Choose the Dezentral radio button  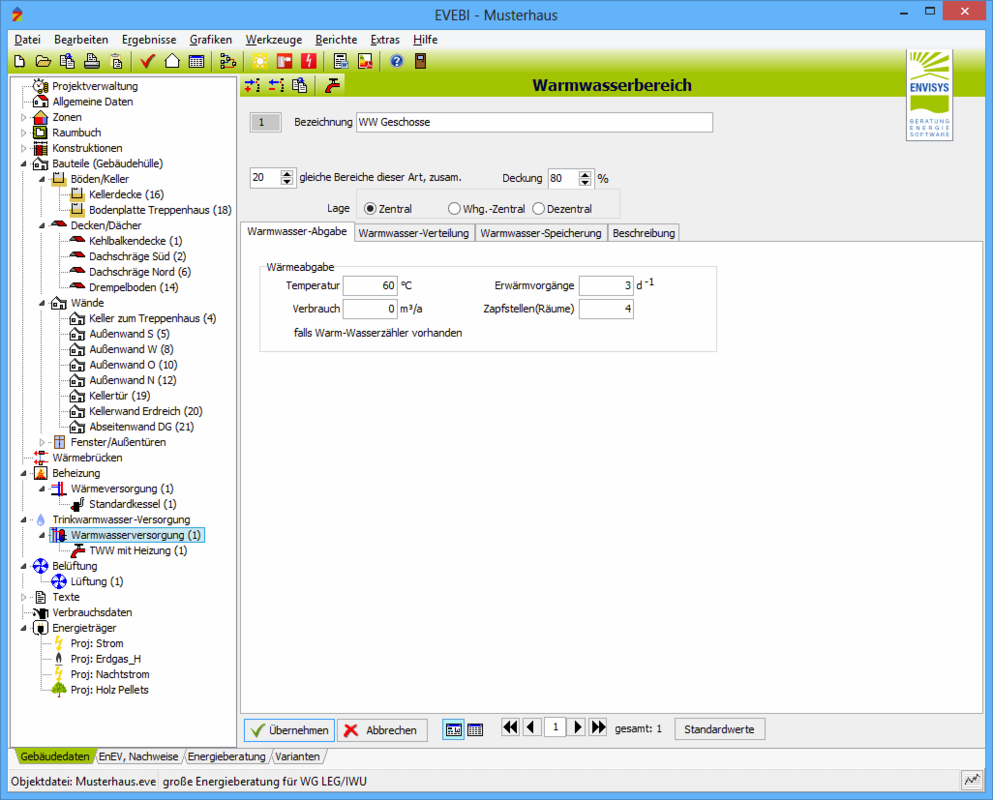pyautogui.click(x=539, y=209)
